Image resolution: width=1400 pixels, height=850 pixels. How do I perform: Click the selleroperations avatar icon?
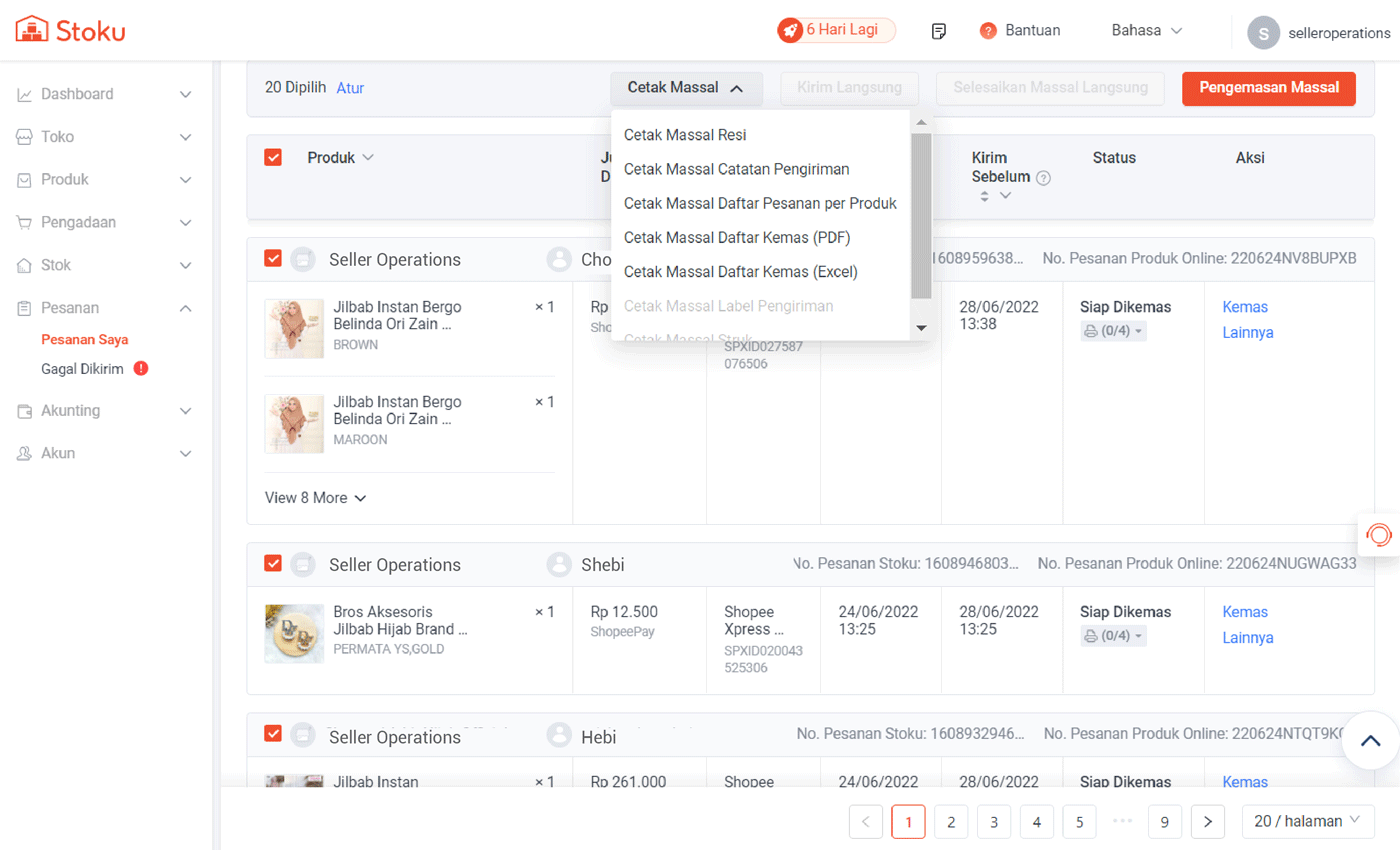pos(1263,33)
